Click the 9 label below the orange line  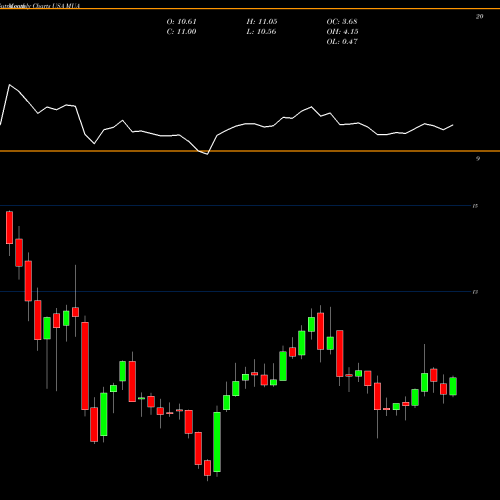478,159
